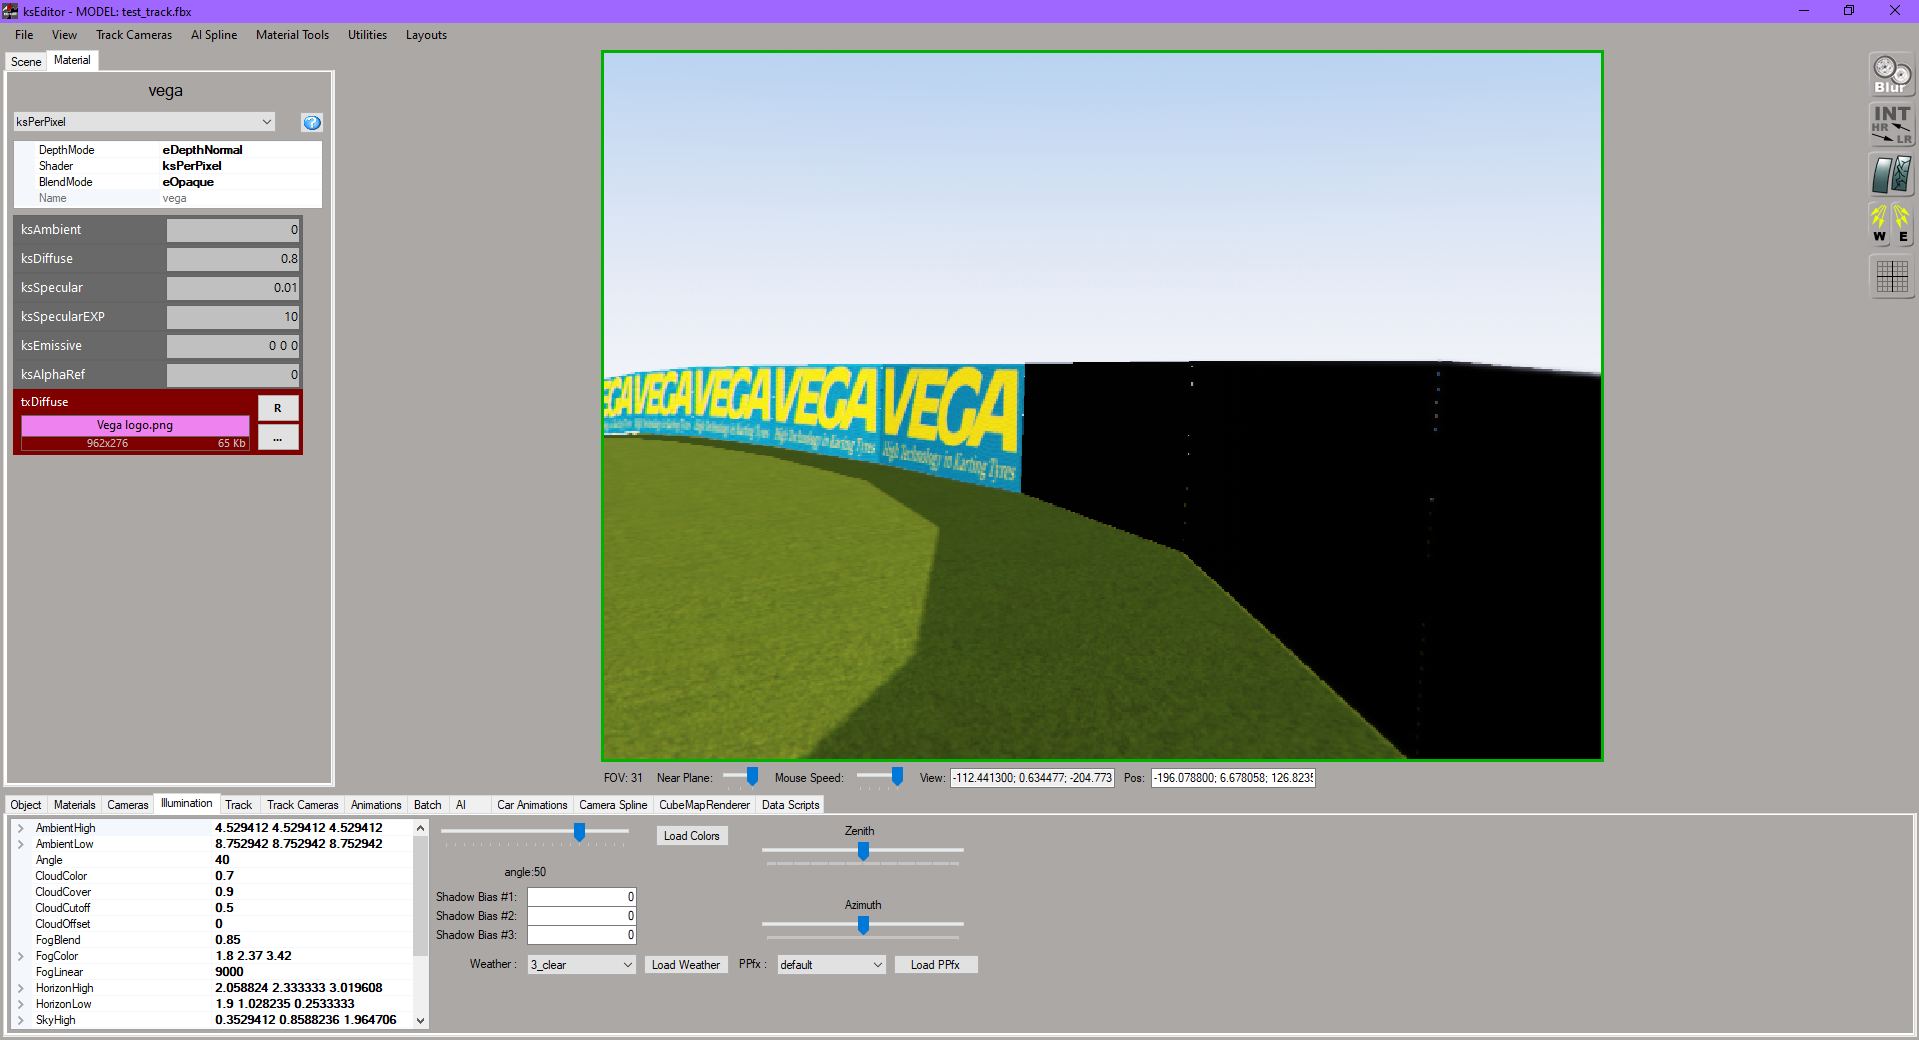Switch to the Batch tab

click(x=428, y=805)
